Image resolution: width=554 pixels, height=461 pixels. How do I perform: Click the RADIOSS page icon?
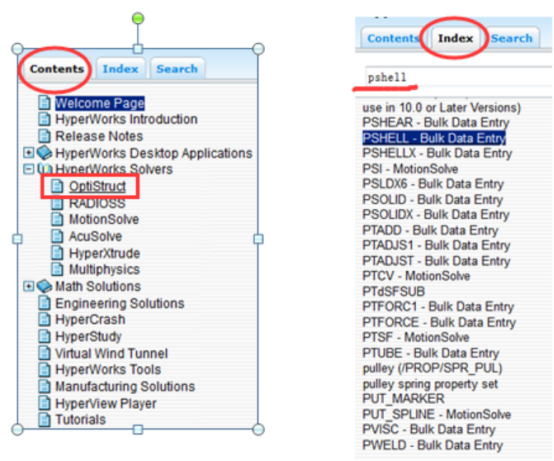coord(57,203)
